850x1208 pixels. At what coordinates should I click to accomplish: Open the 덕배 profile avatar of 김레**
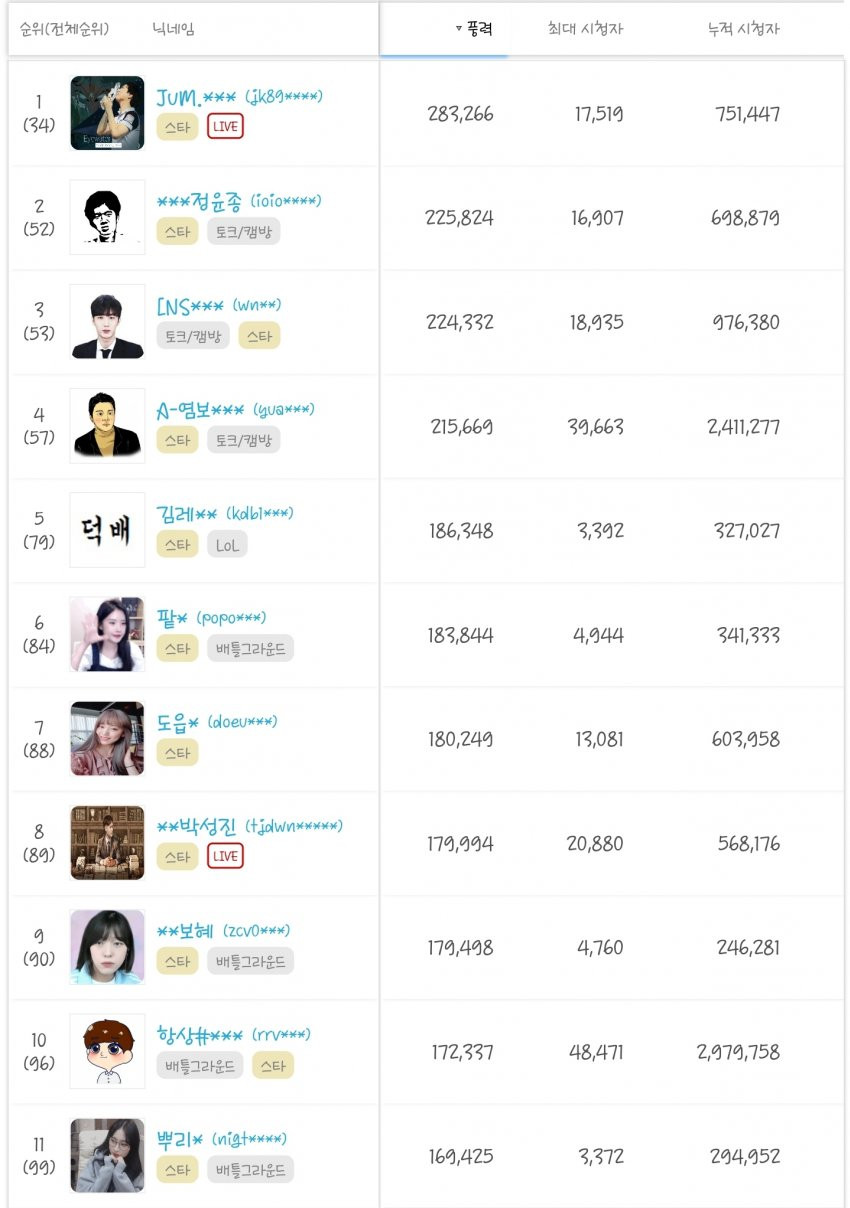click(107, 530)
